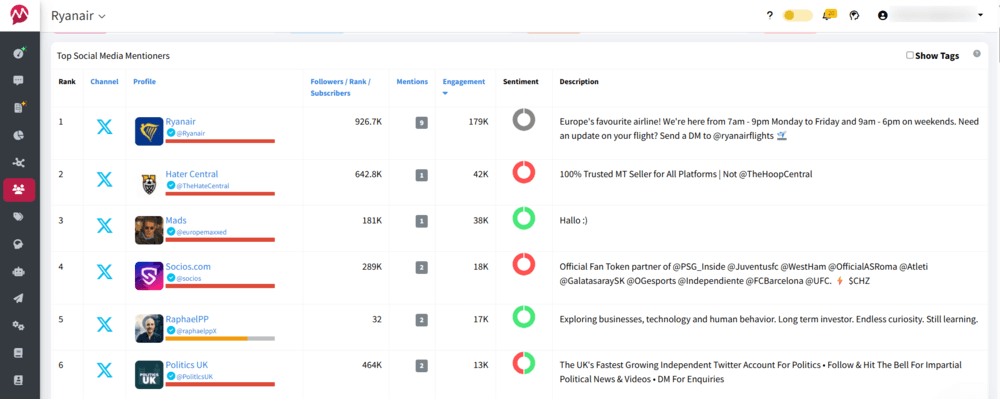Click the mentions badge in Socios.com row
The height and width of the screenshot is (399, 1000).
(x=421, y=268)
